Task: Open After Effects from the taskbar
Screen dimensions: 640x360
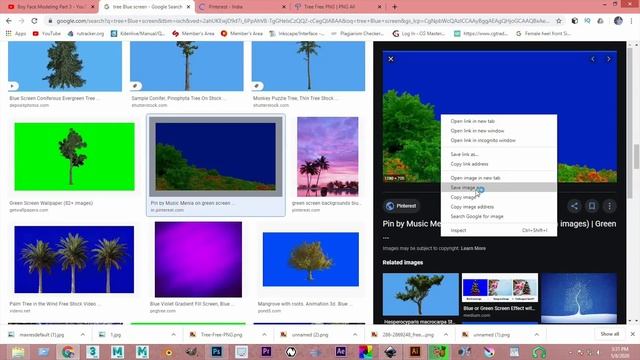Action: (340, 351)
